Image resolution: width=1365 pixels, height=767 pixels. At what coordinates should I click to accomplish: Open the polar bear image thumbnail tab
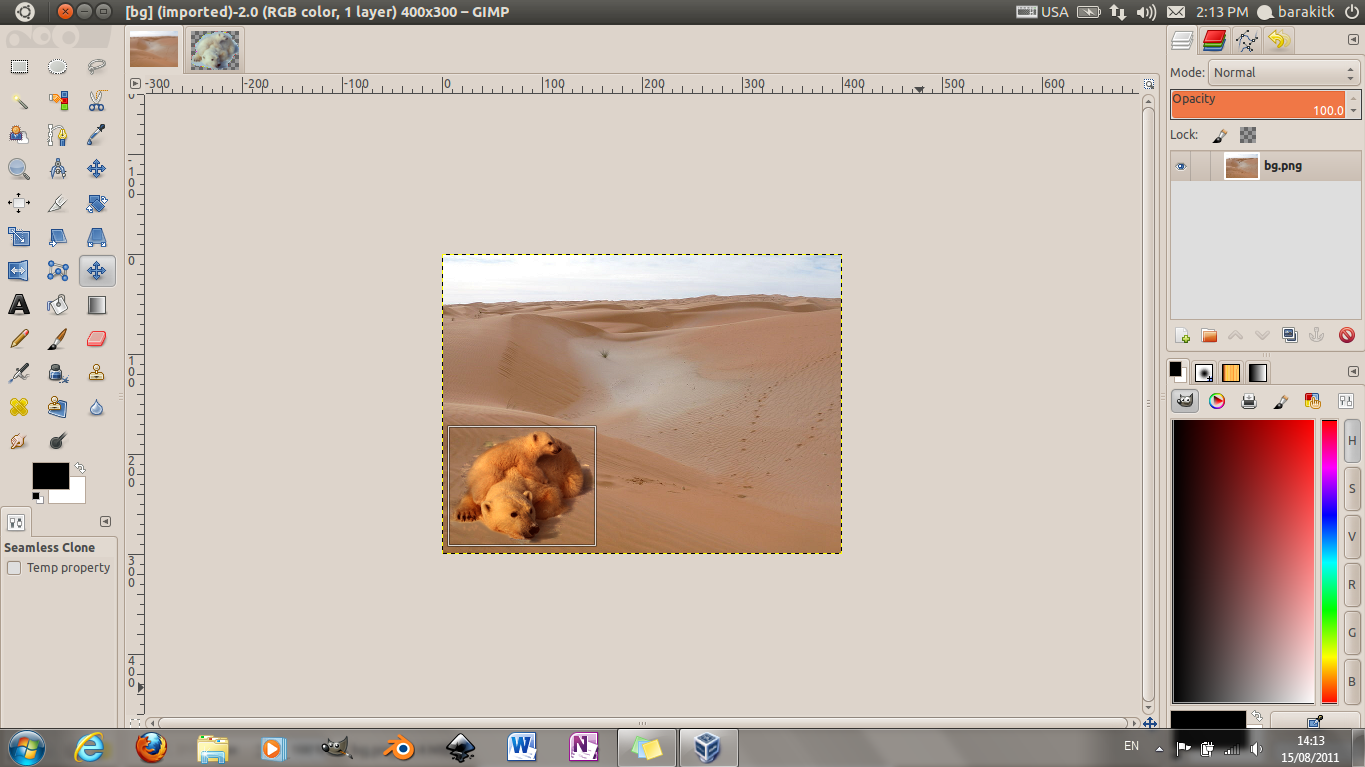click(215, 49)
